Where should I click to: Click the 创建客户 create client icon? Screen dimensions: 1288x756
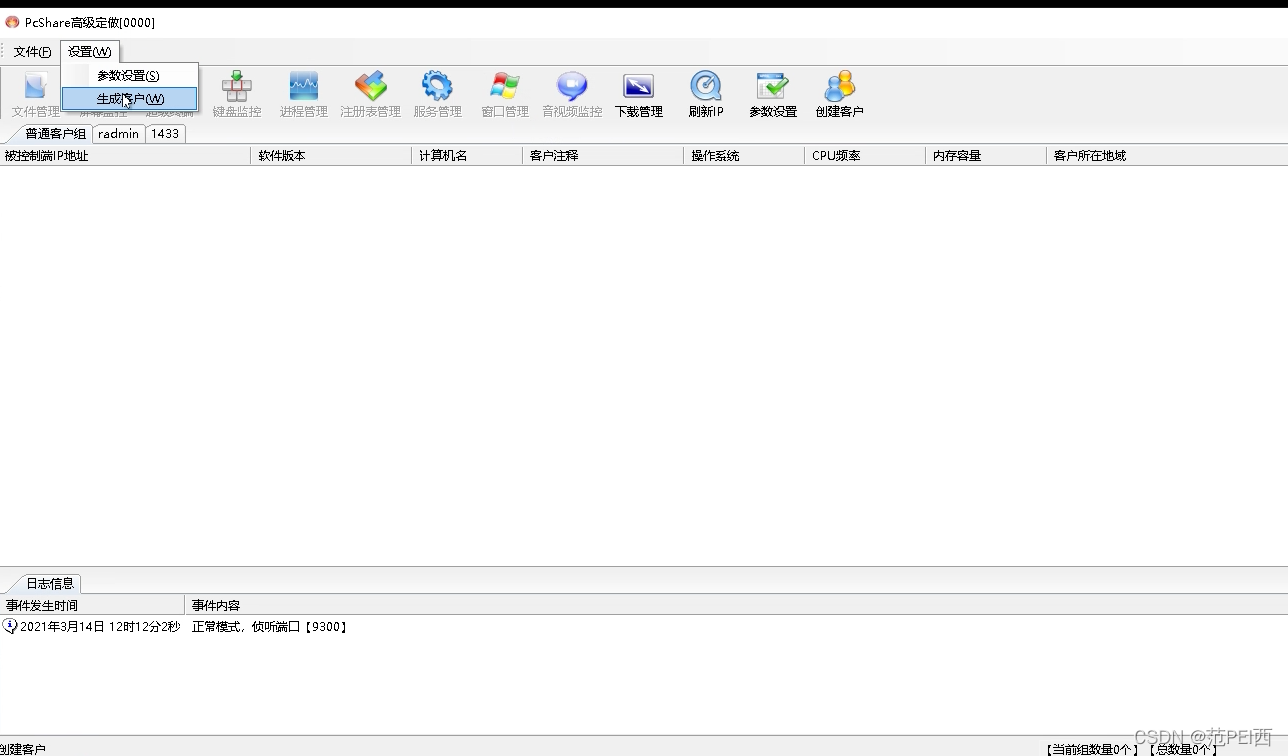click(839, 95)
